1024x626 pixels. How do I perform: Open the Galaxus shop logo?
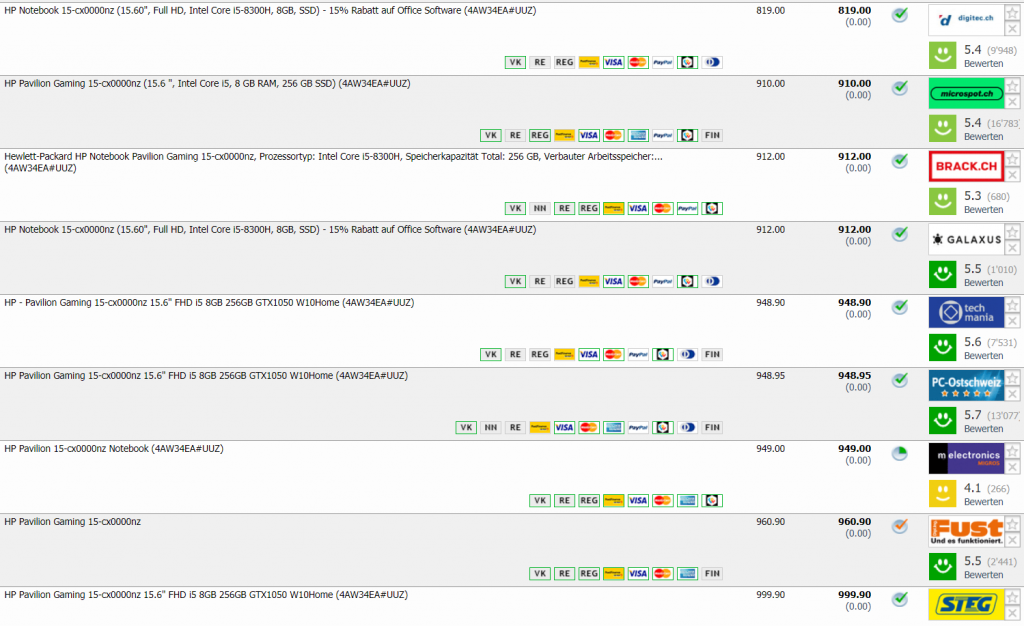pyautogui.click(x=966, y=240)
